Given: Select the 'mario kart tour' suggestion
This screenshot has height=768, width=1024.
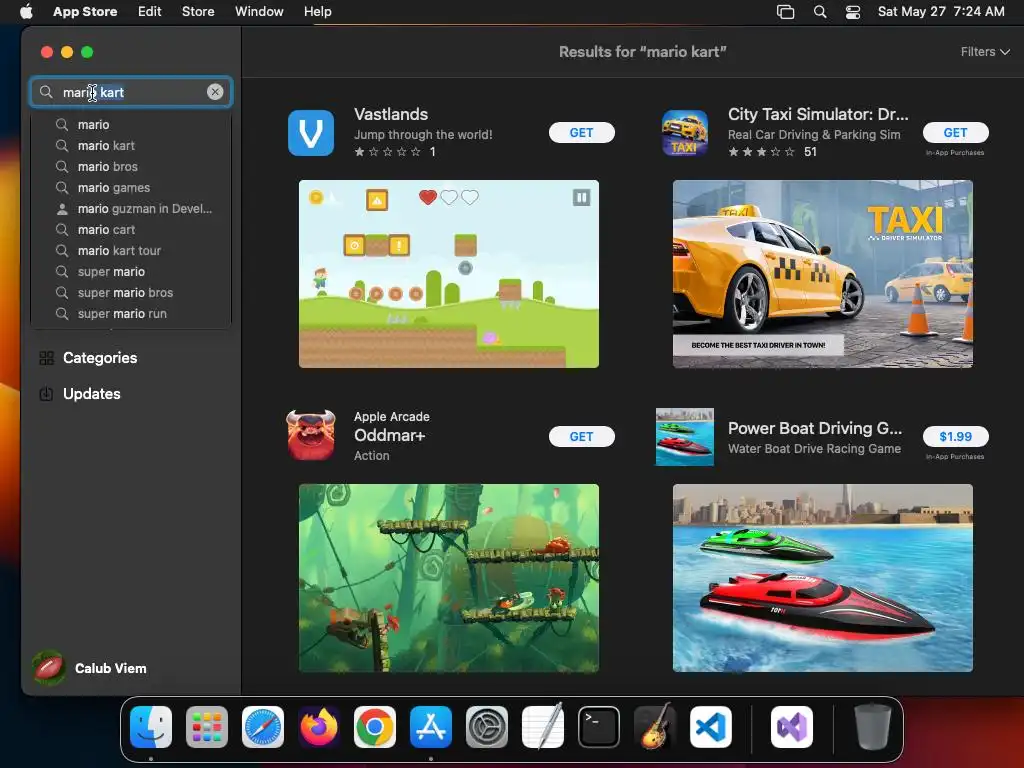Looking at the screenshot, I should (x=131, y=251).
